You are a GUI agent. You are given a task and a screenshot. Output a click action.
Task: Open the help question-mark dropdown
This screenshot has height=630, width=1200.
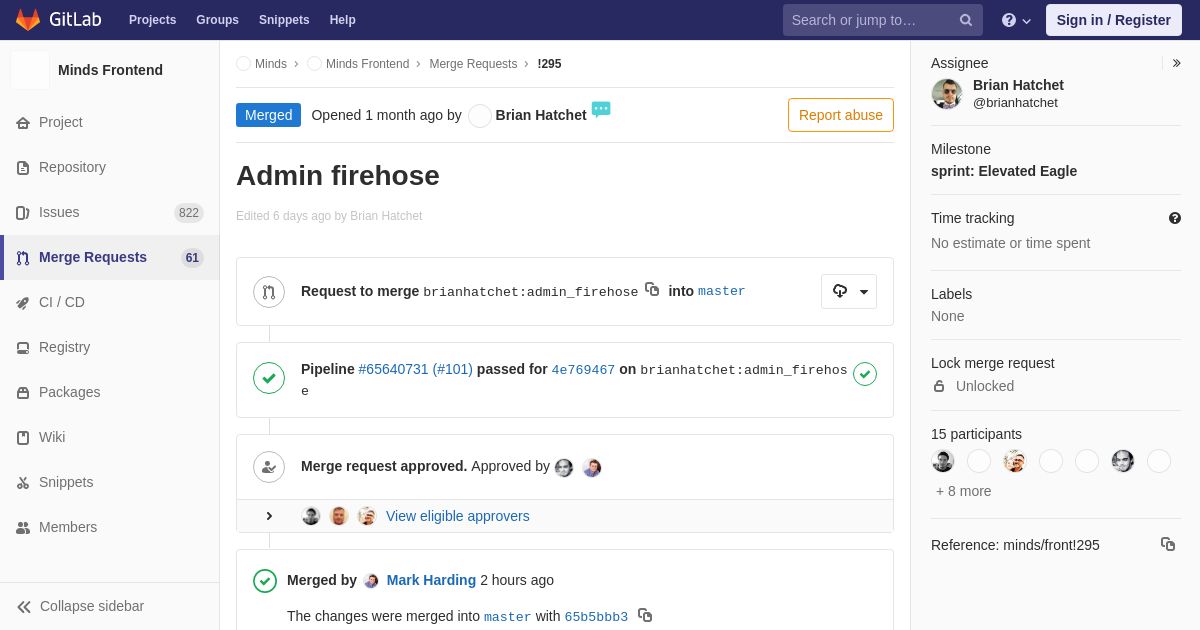(x=1016, y=20)
